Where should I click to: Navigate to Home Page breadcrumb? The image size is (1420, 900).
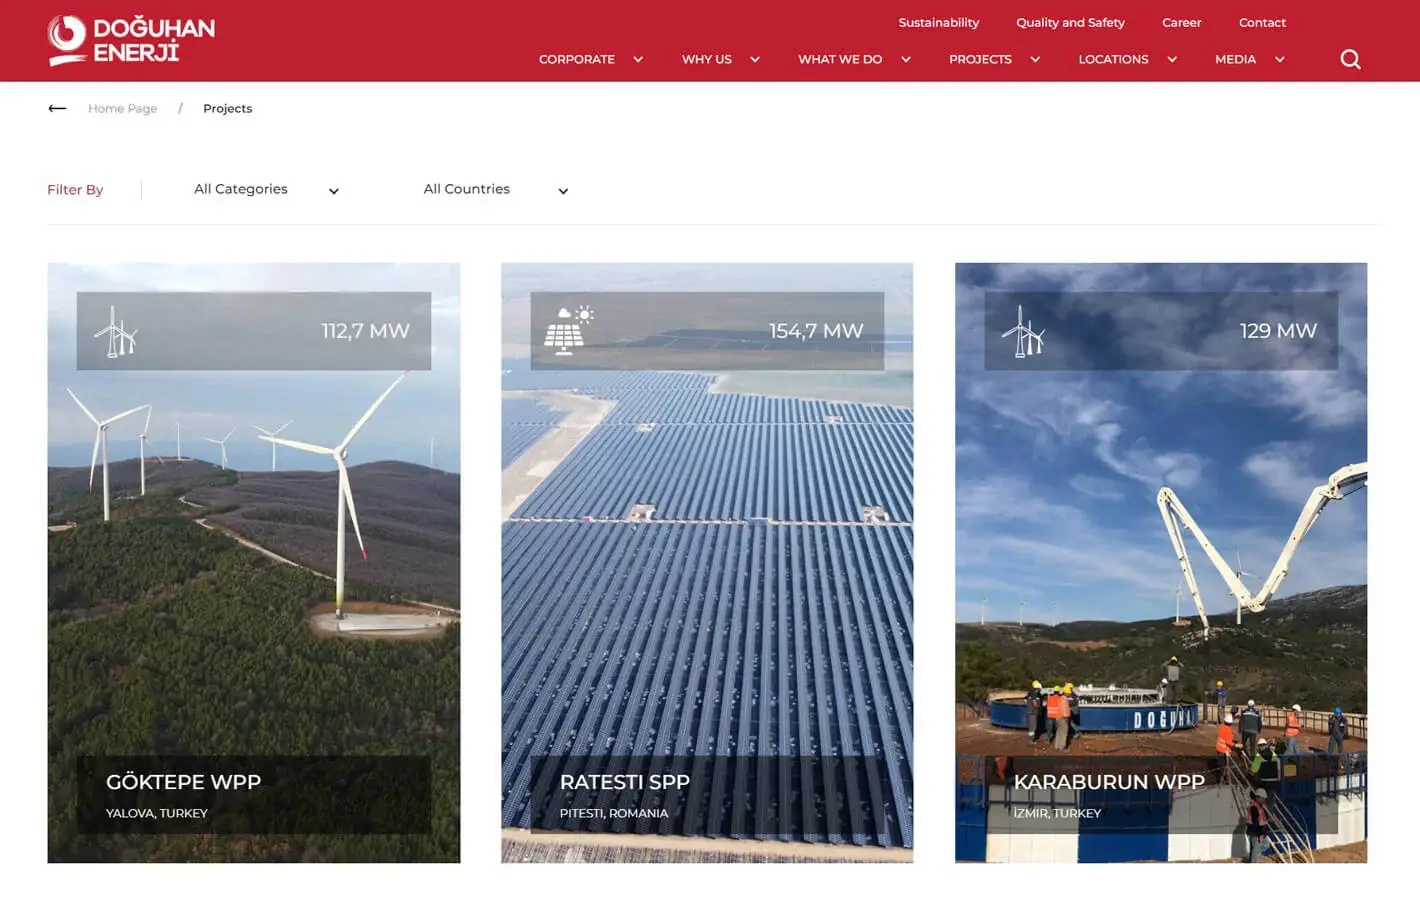click(x=122, y=108)
